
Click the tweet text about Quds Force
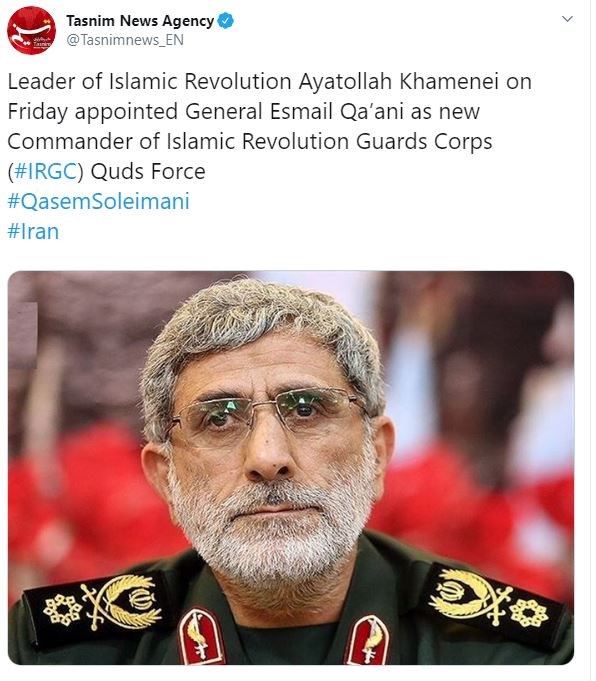pyautogui.click(x=270, y=126)
